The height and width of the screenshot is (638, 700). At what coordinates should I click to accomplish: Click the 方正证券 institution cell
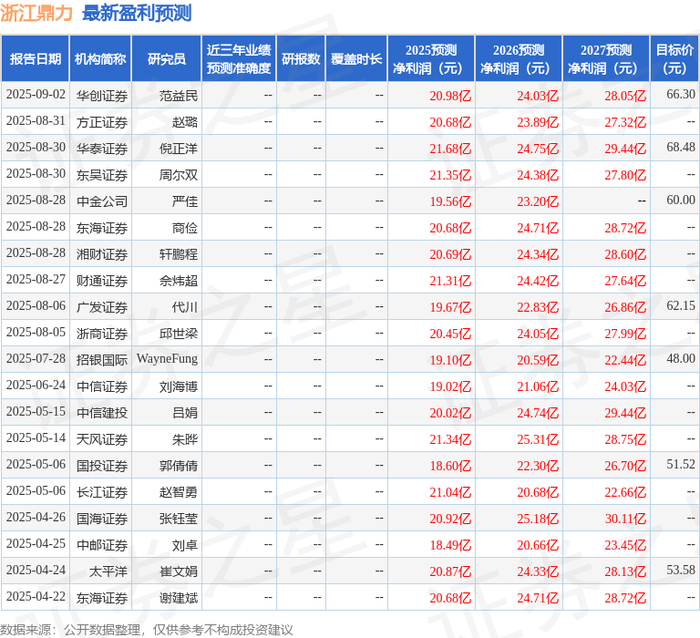[102, 122]
